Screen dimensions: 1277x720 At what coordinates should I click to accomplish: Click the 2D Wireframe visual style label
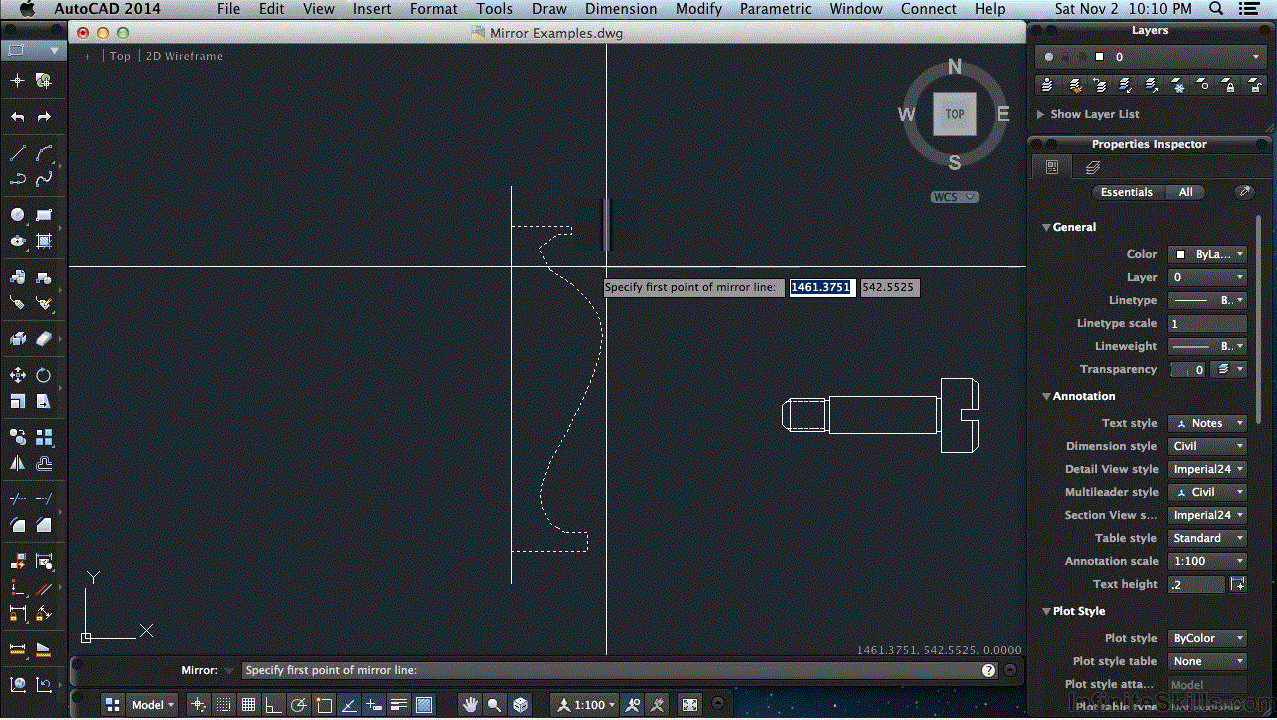[184, 56]
